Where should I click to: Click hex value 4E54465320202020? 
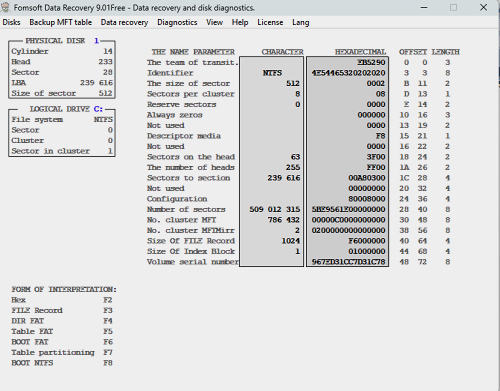[x=348, y=73]
